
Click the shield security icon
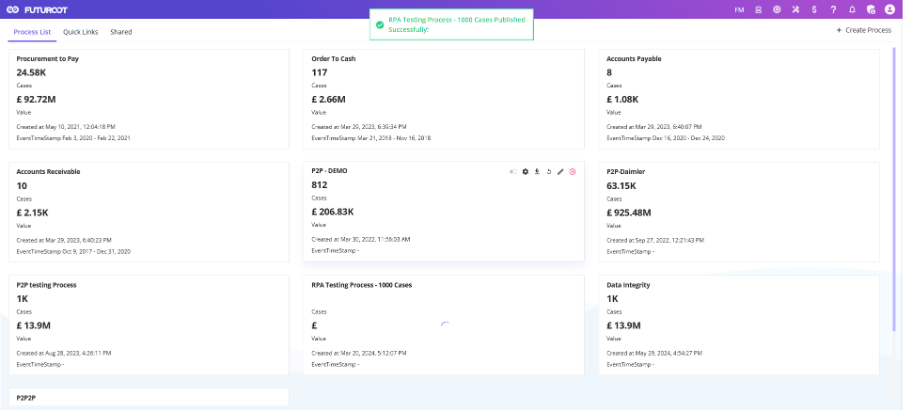(871, 10)
